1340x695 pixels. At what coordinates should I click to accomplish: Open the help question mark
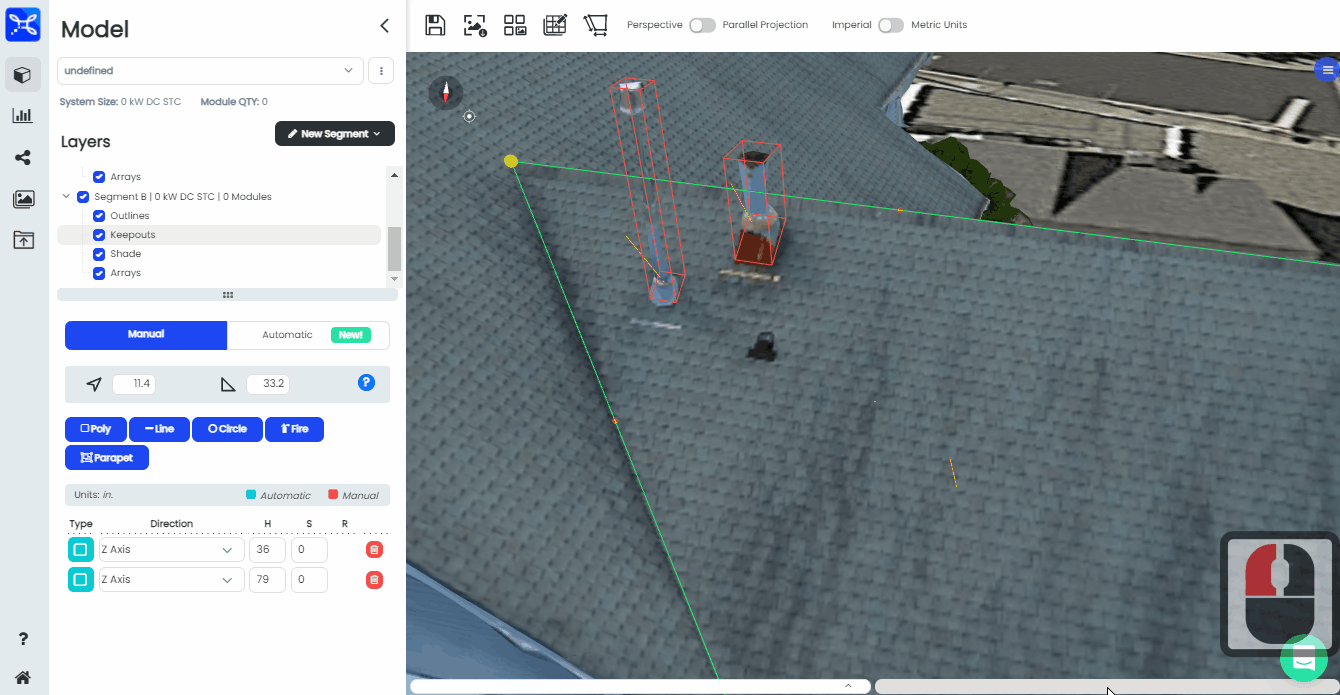click(x=23, y=639)
